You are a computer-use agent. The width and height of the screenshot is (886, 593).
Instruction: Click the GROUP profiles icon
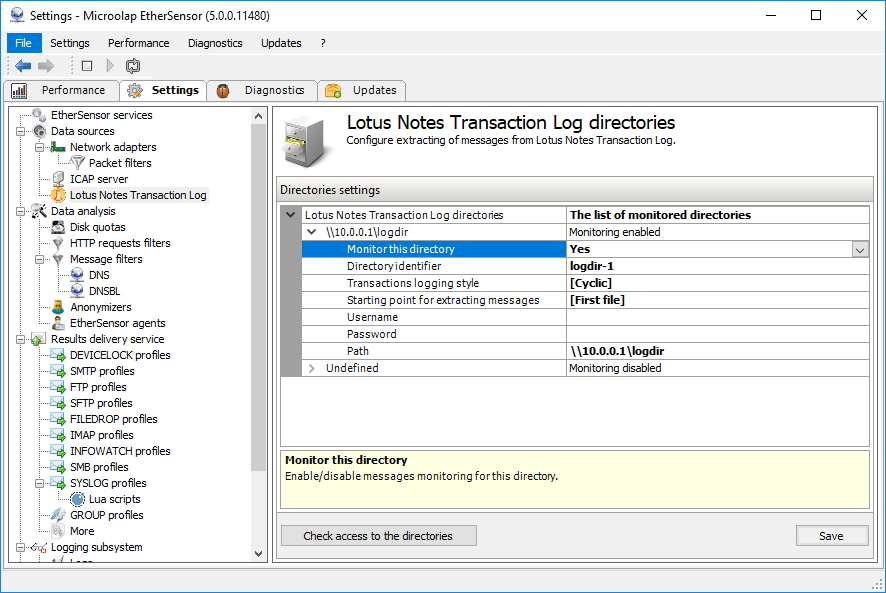(x=58, y=515)
